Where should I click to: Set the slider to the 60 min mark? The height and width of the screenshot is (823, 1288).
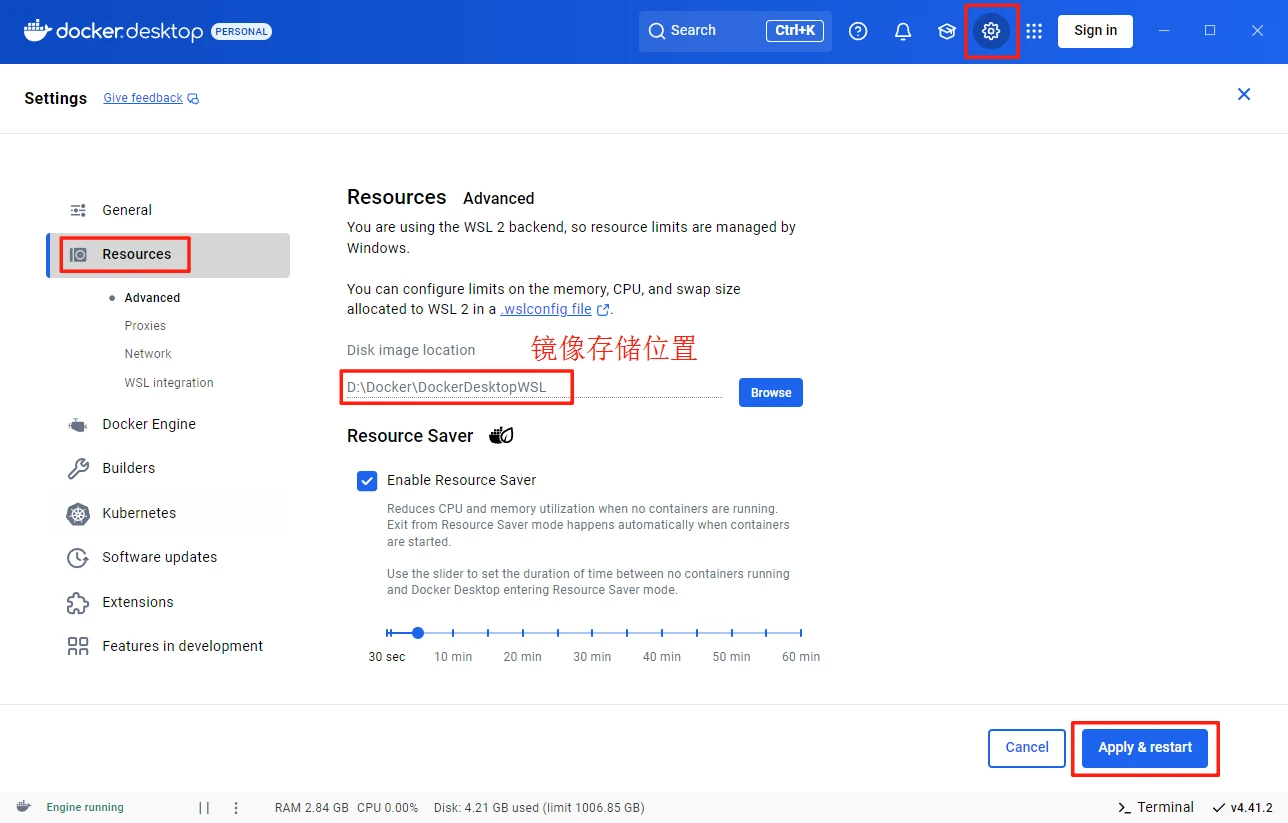pyautogui.click(x=801, y=633)
